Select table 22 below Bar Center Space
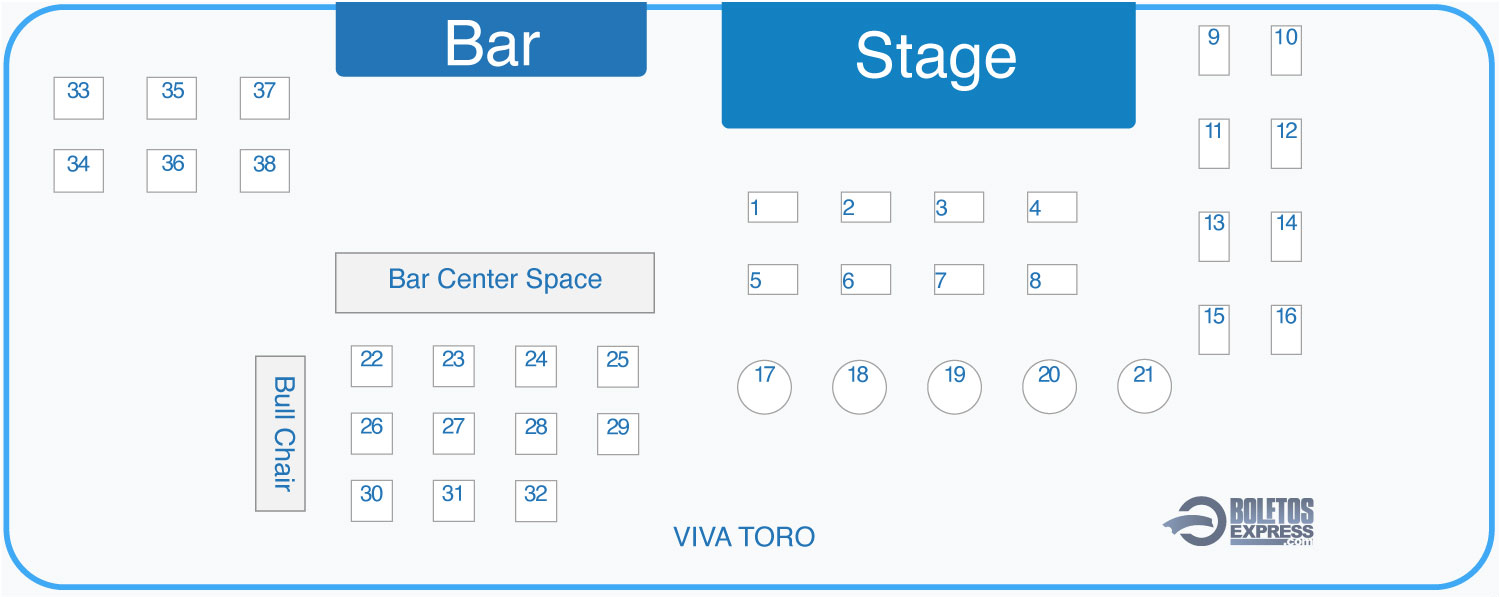Screen dimensions: 1500x597 click(x=372, y=366)
